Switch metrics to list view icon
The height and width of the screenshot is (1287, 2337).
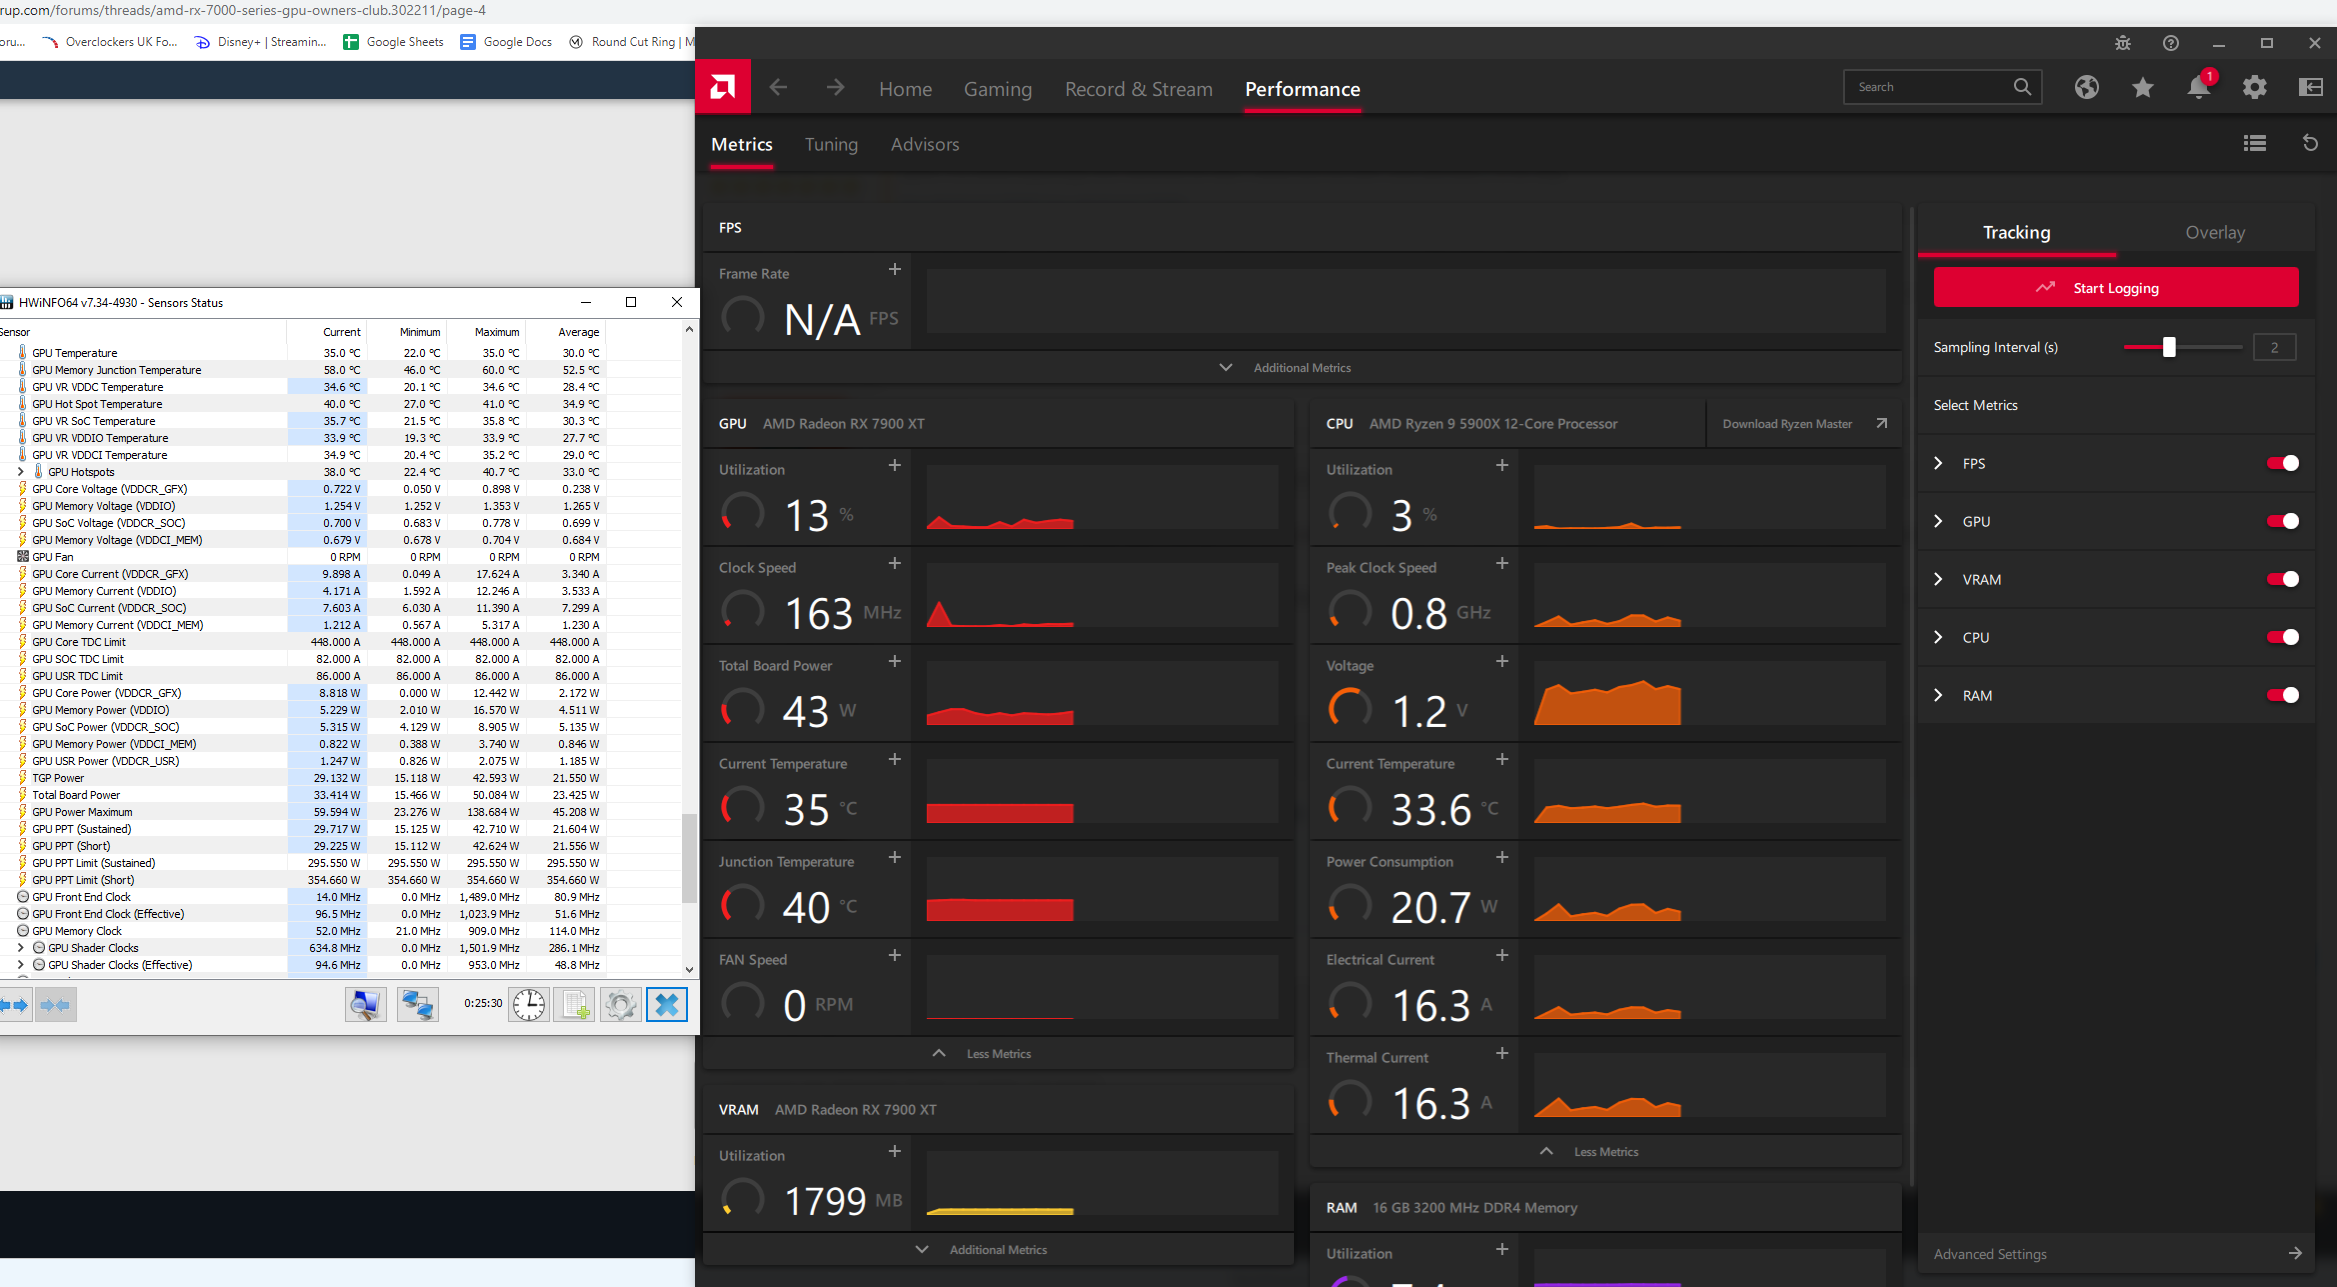(x=2254, y=143)
